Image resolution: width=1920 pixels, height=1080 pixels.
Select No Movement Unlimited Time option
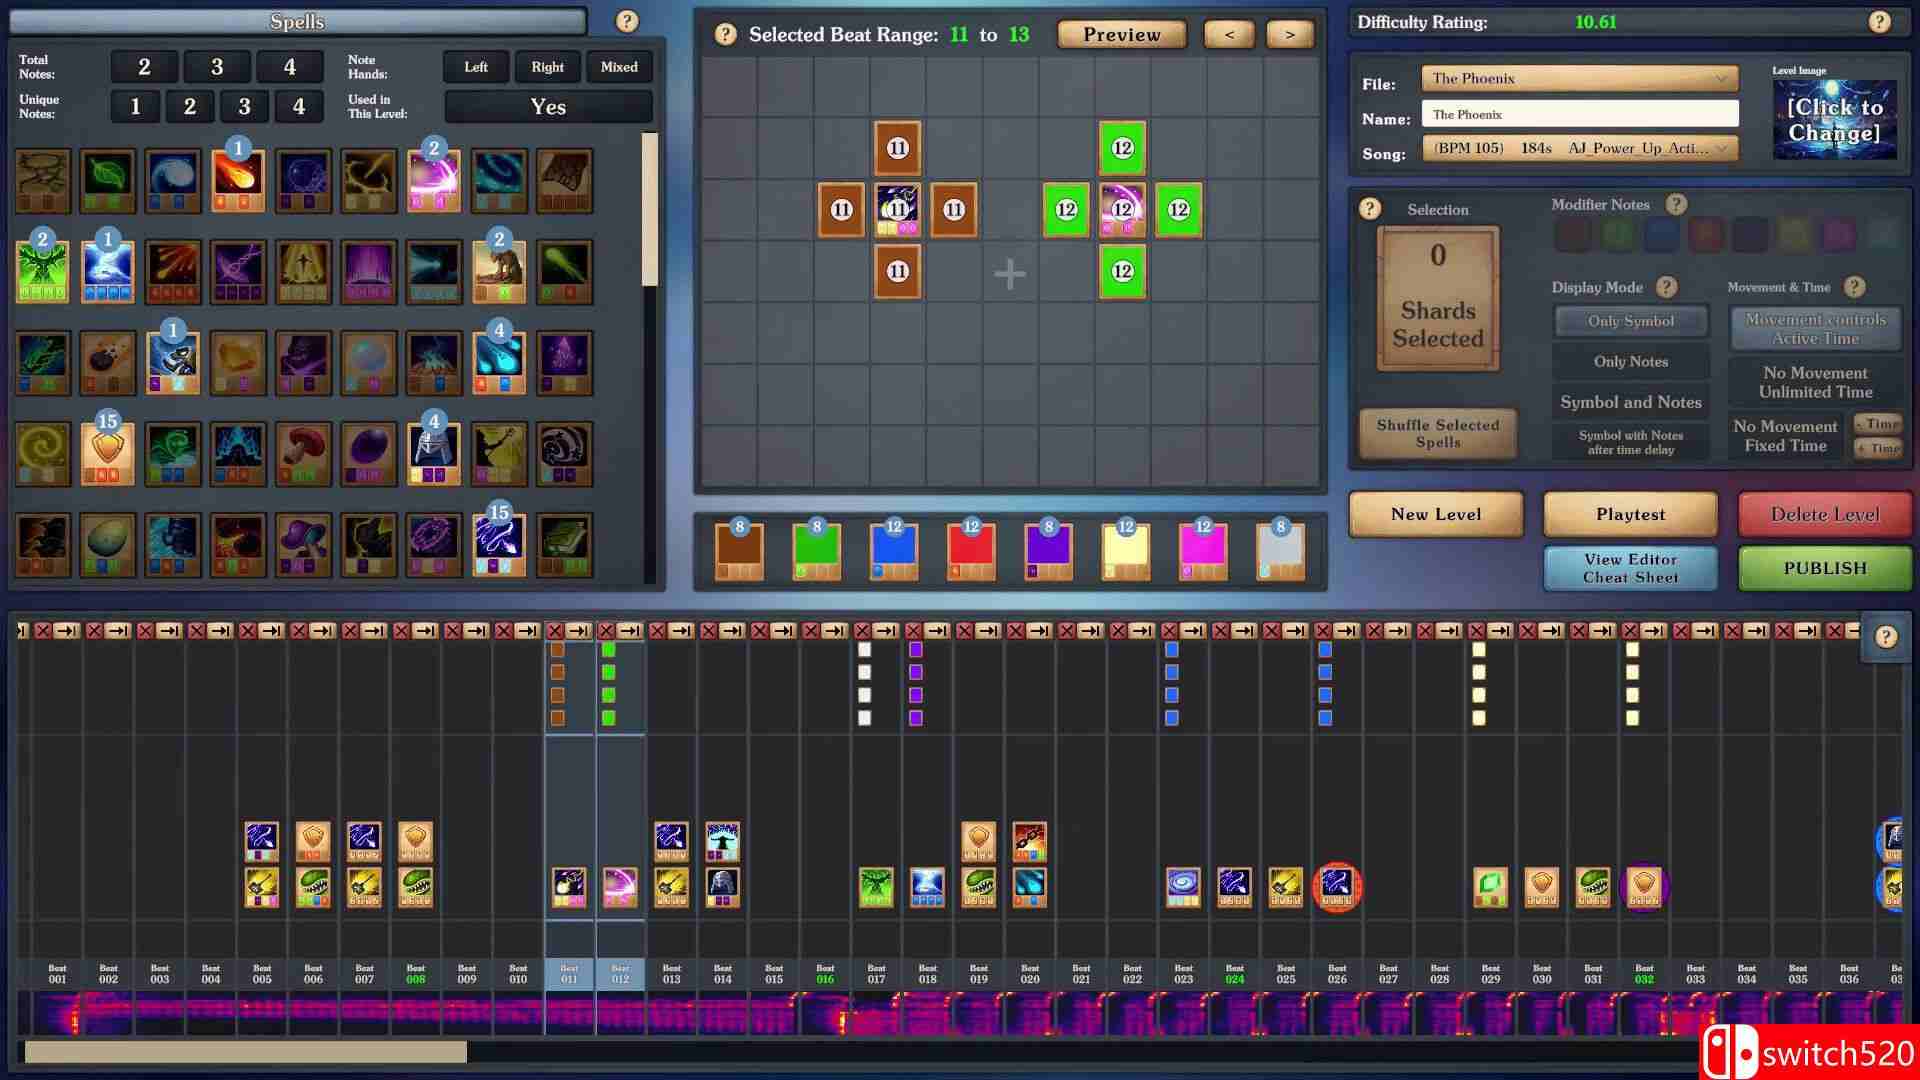click(x=1814, y=382)
